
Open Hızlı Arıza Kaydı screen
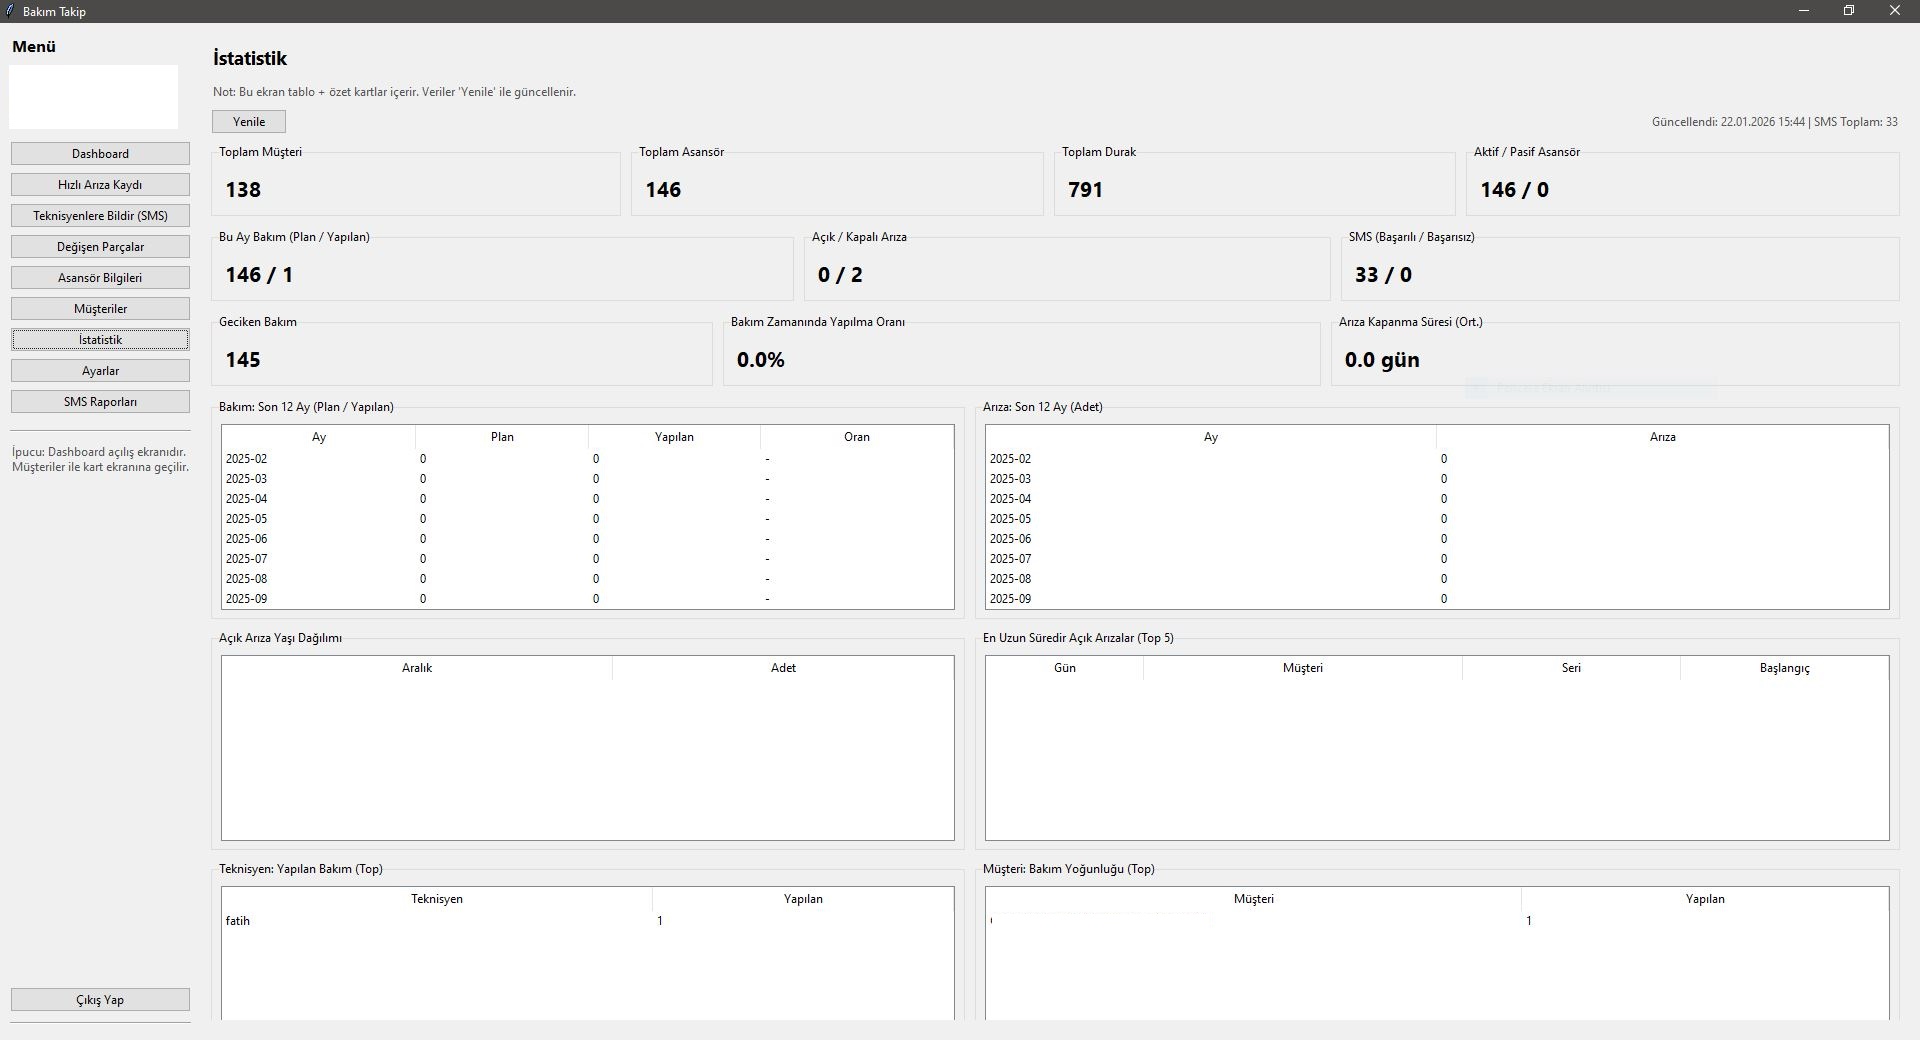100,185
